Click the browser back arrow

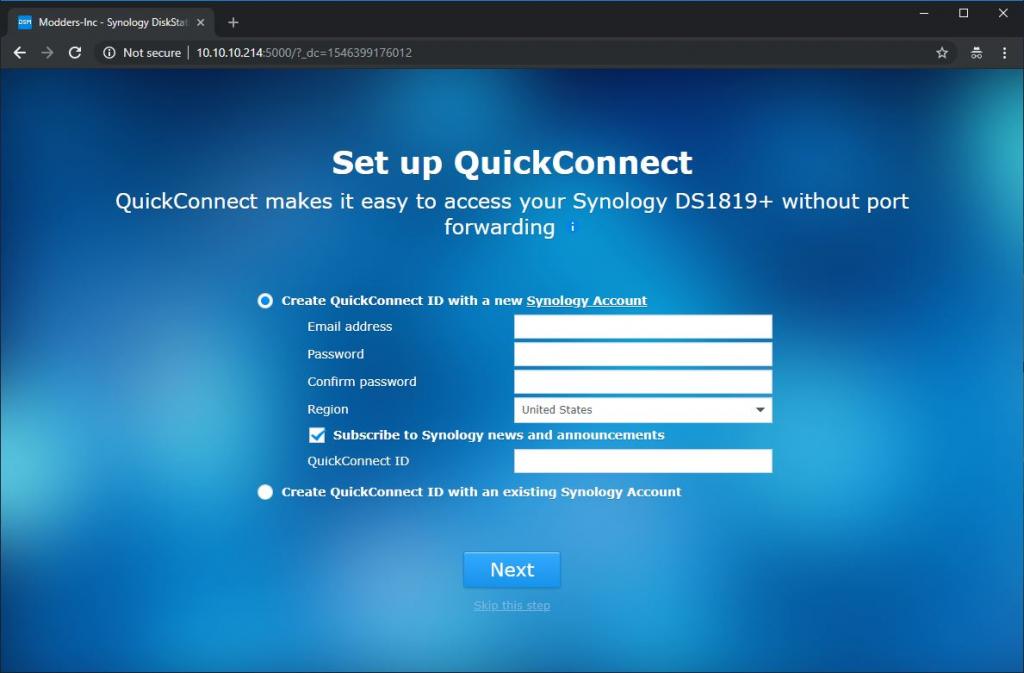(20, 53)
